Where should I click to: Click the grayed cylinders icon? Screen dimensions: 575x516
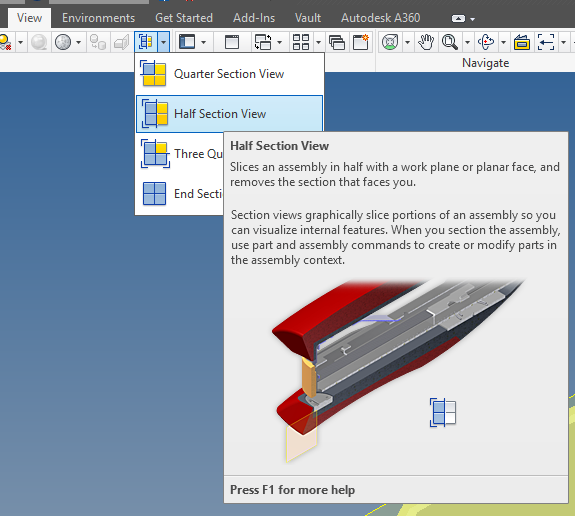coord(98,42)
